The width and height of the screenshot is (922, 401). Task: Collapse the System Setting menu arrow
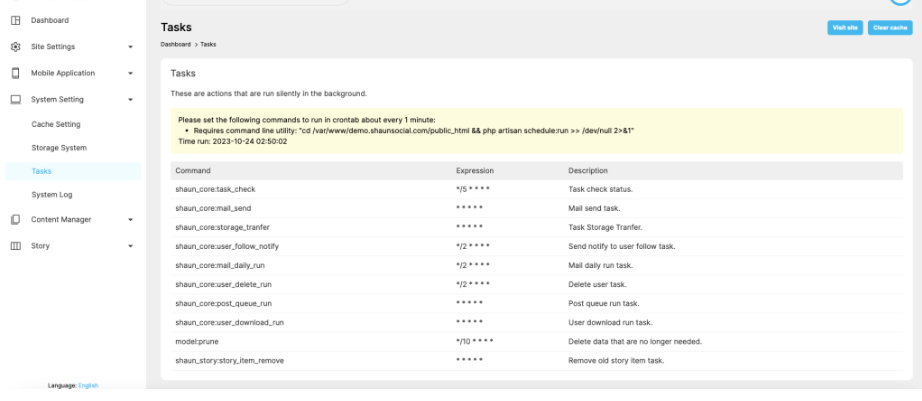pos(130,99)
